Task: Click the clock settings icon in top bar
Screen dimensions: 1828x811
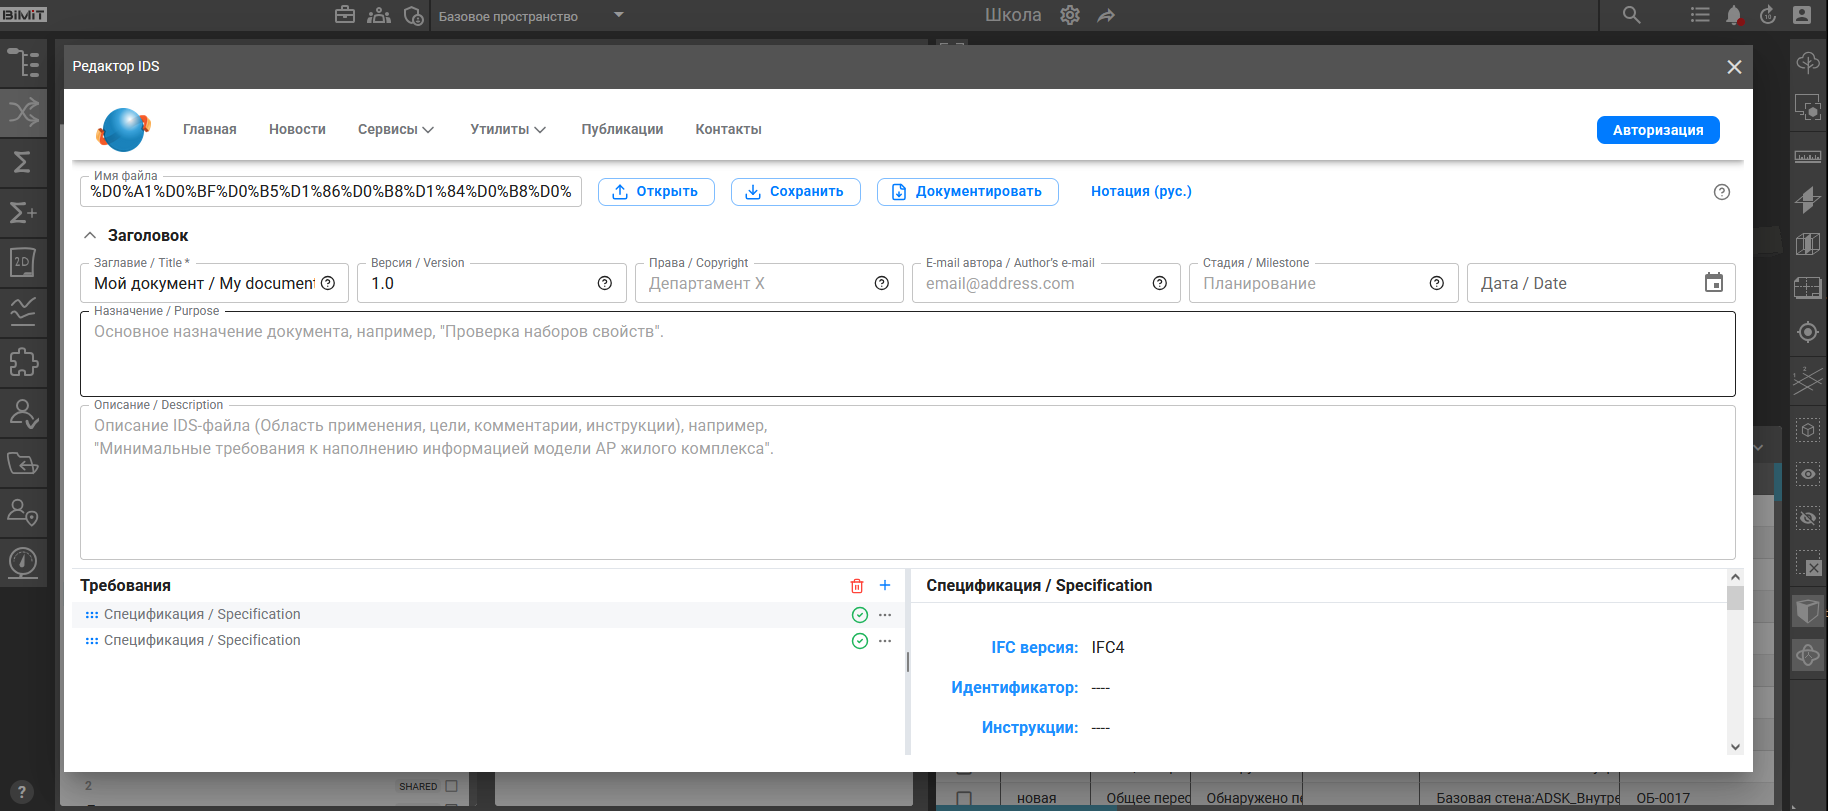Action: 413,15
